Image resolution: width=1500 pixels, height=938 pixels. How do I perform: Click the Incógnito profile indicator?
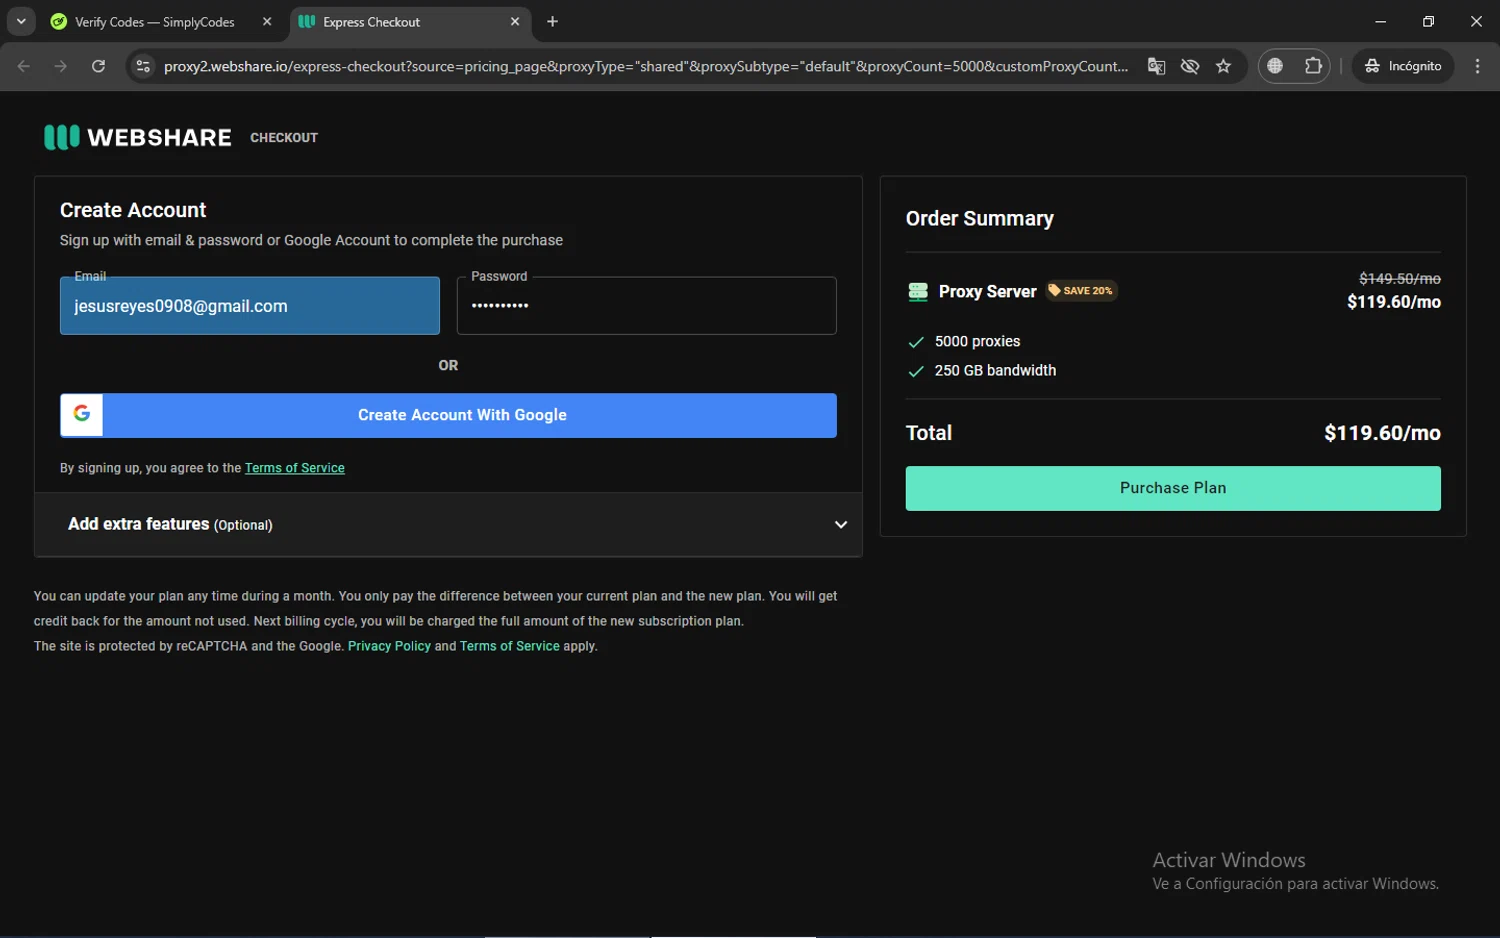point(1403,66)
